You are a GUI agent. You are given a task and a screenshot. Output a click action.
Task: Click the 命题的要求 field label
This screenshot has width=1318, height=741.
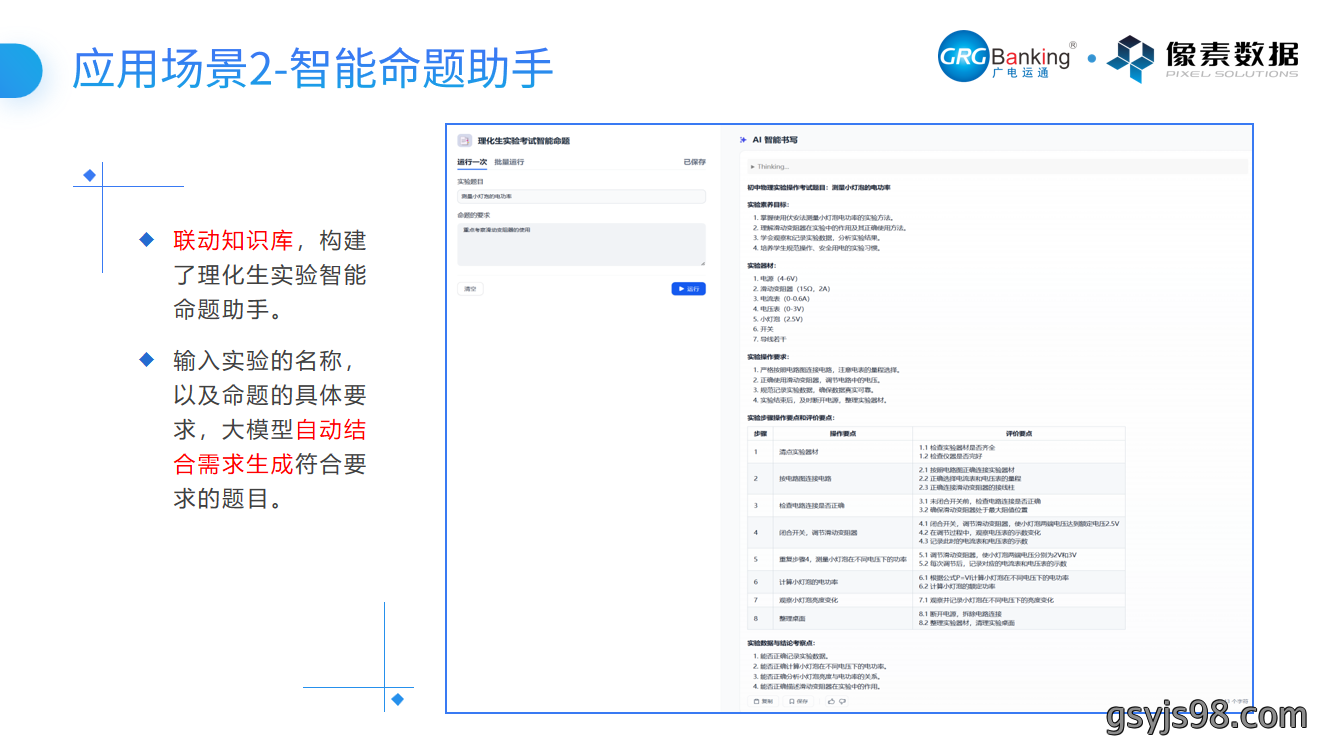tap(473, 215)
